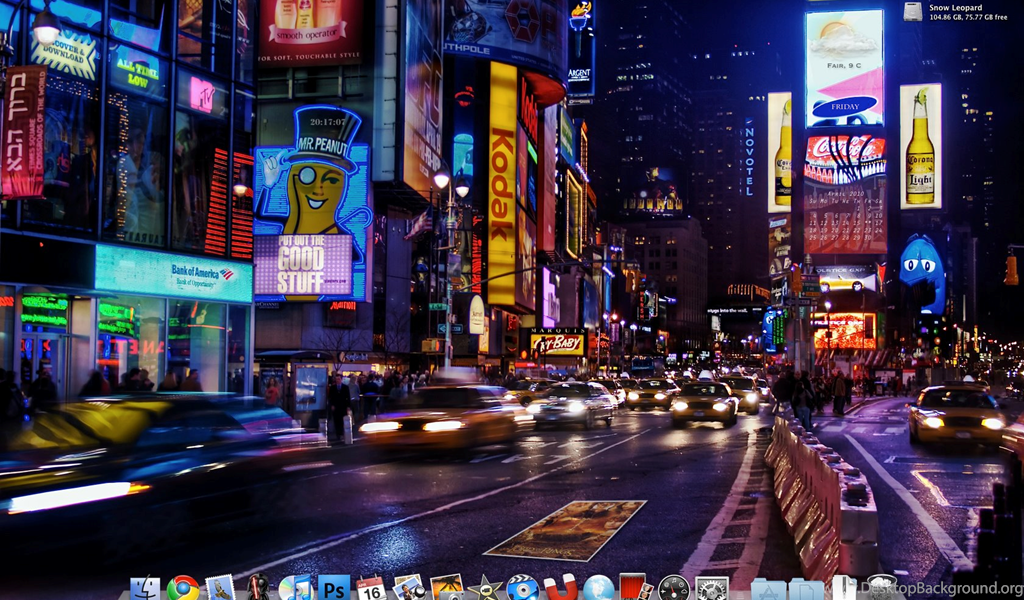Open iDVD from the dock
The image size is (1024, 600).
[x=522, y=588]
